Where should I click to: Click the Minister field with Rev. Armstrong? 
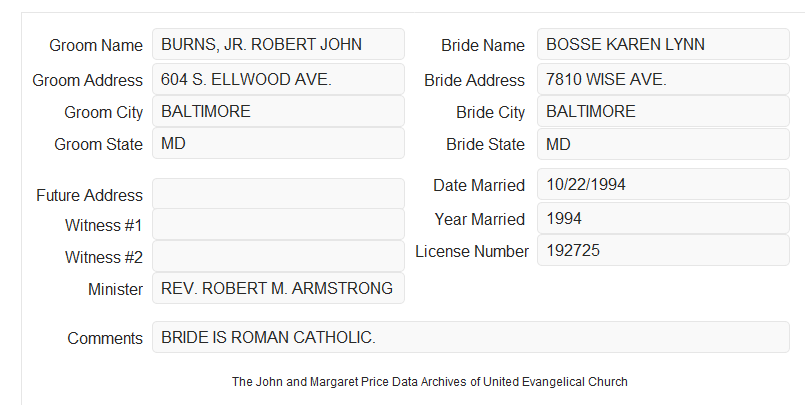(278, 288)
